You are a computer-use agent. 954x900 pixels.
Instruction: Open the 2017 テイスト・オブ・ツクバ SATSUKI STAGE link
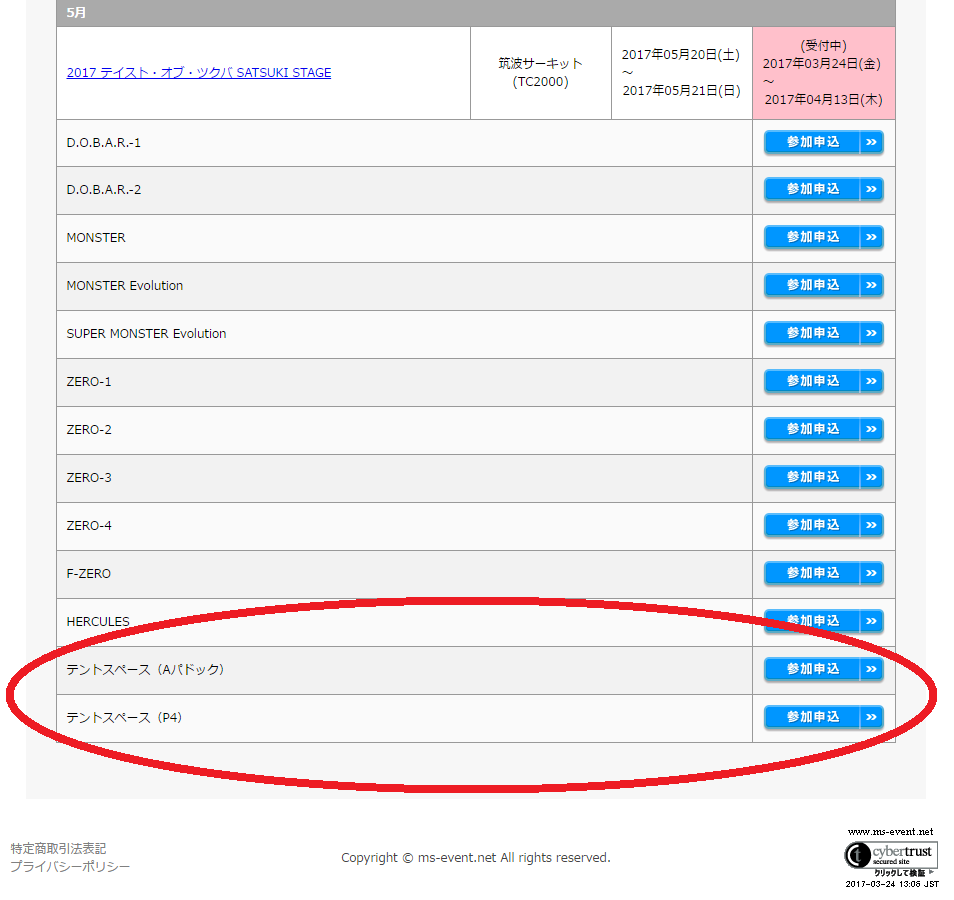(198, 72)
